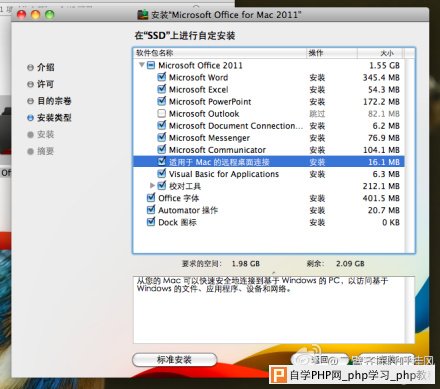The height and width of the screenshot is (389, 440).
Task: Click the 操作 column header
Action: click(332, 53)
